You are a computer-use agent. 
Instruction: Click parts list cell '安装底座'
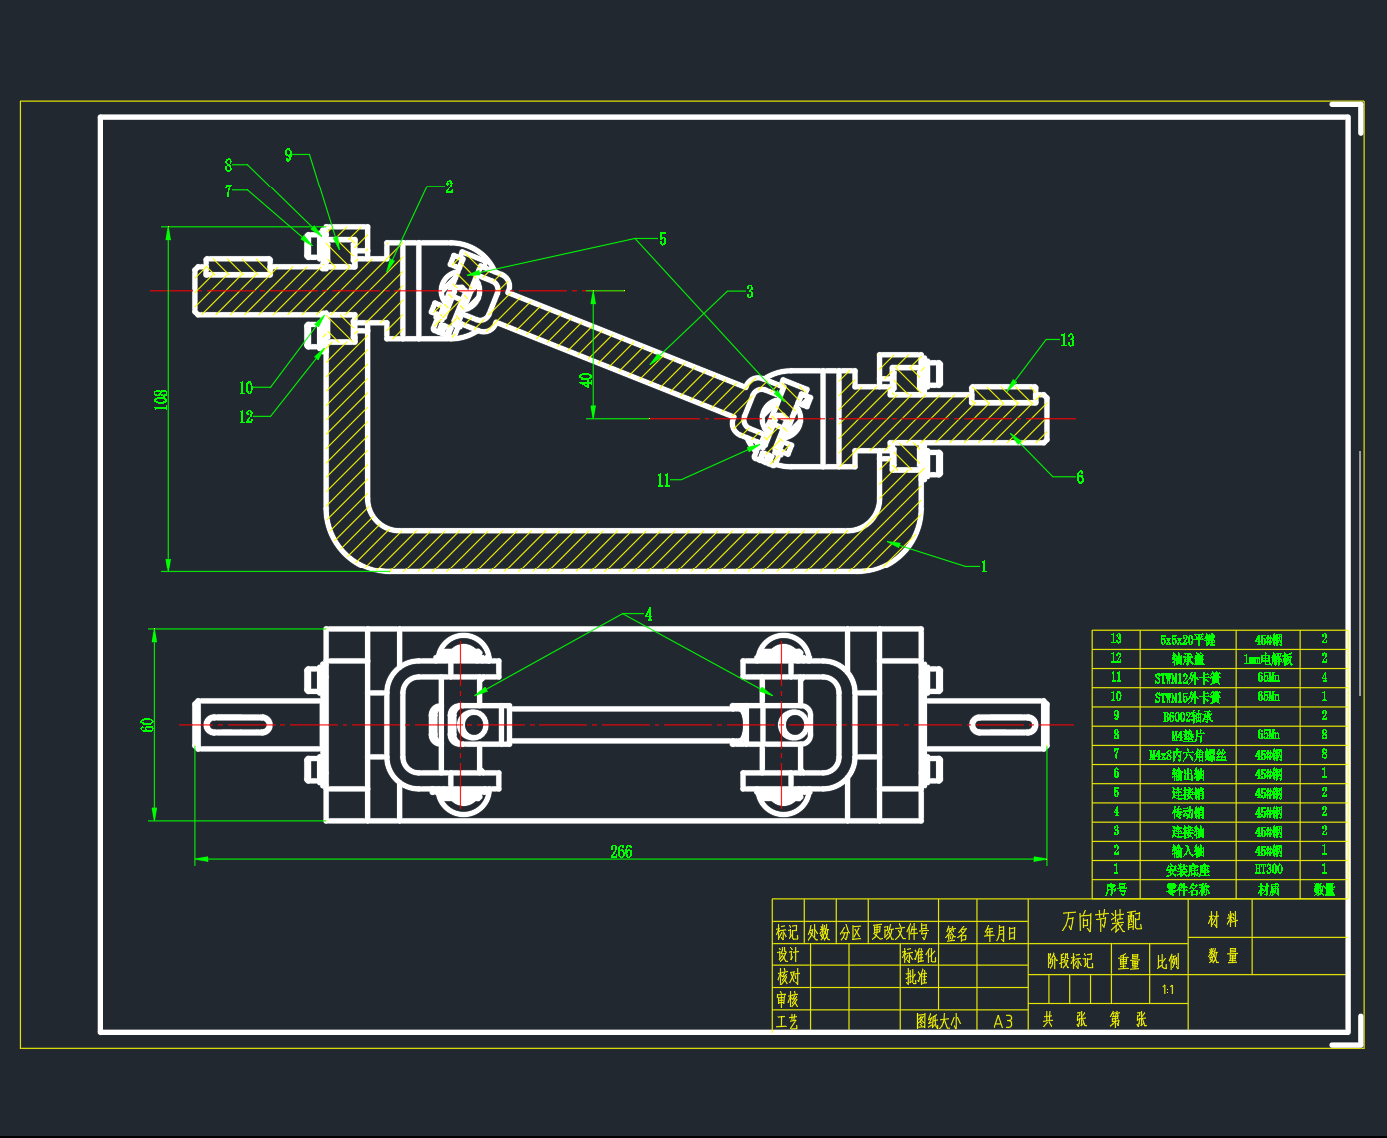pyautogui.click(x=1188, y=870)
